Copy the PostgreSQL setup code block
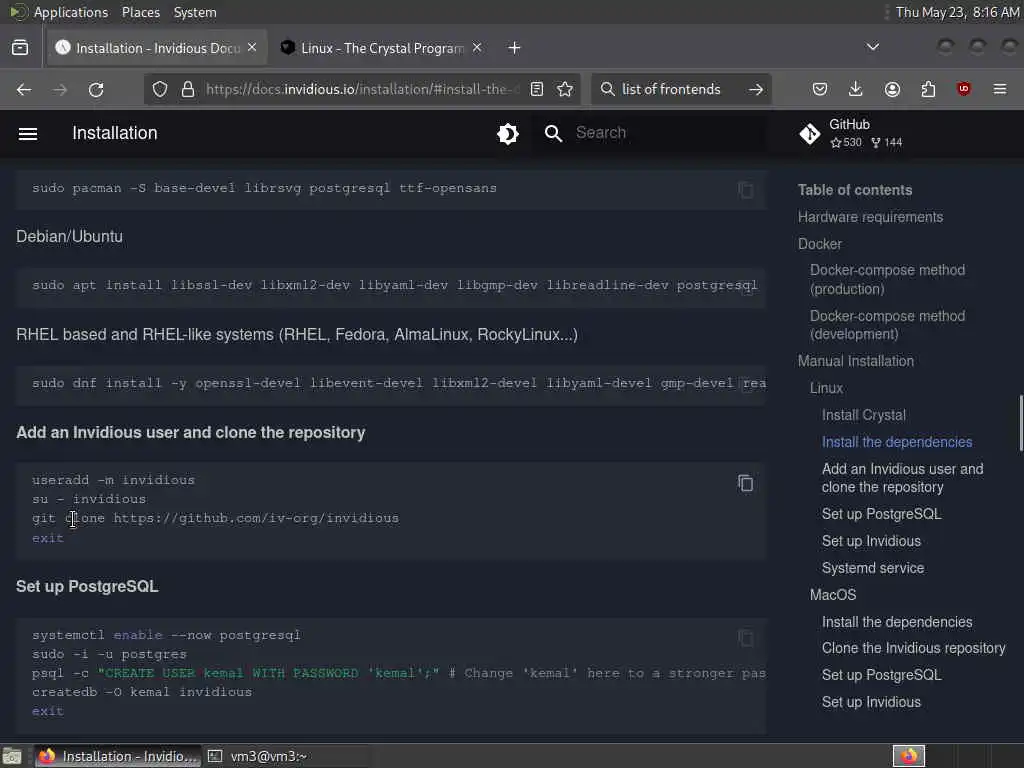The width and height of the screenshot is (1024, 768). (745, 638)
